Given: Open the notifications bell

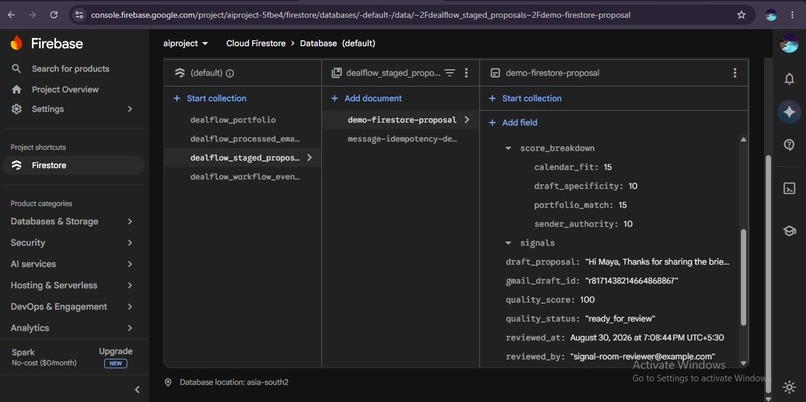Looking at the screenshot, I should 789,79.
